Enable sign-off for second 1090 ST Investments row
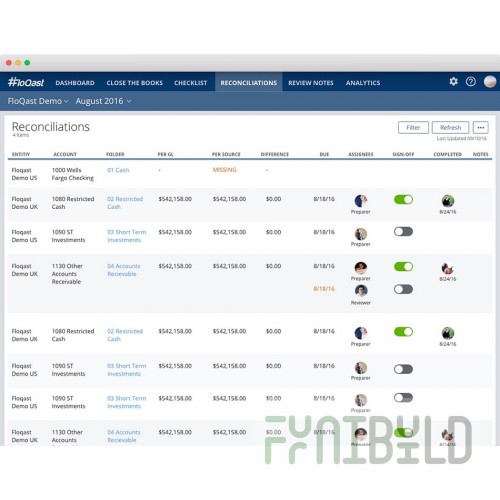The height and width of the screenshot is (500, 500). point(403,369)
